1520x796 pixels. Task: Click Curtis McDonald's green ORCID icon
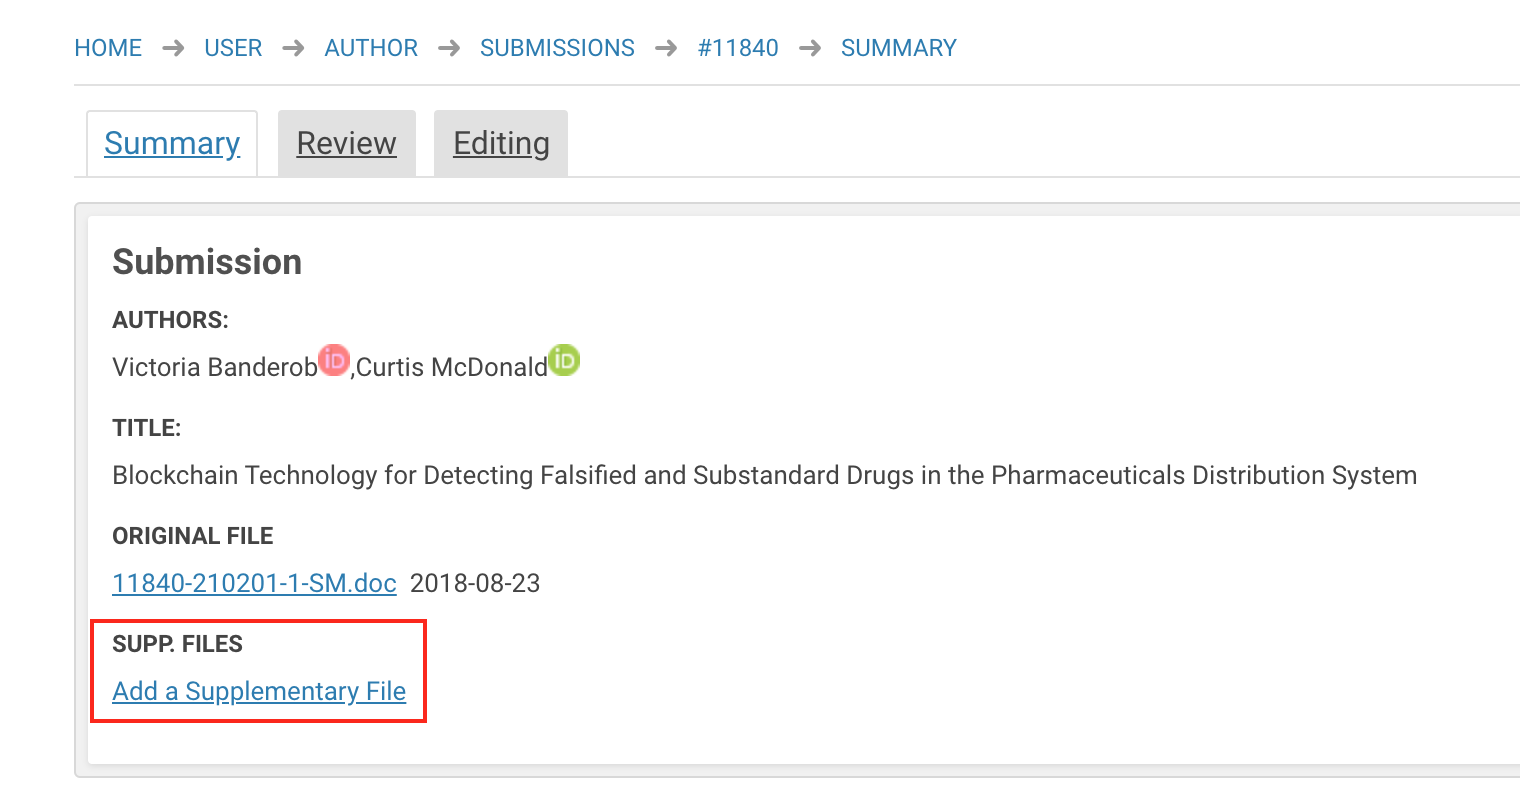click(564, 360)
